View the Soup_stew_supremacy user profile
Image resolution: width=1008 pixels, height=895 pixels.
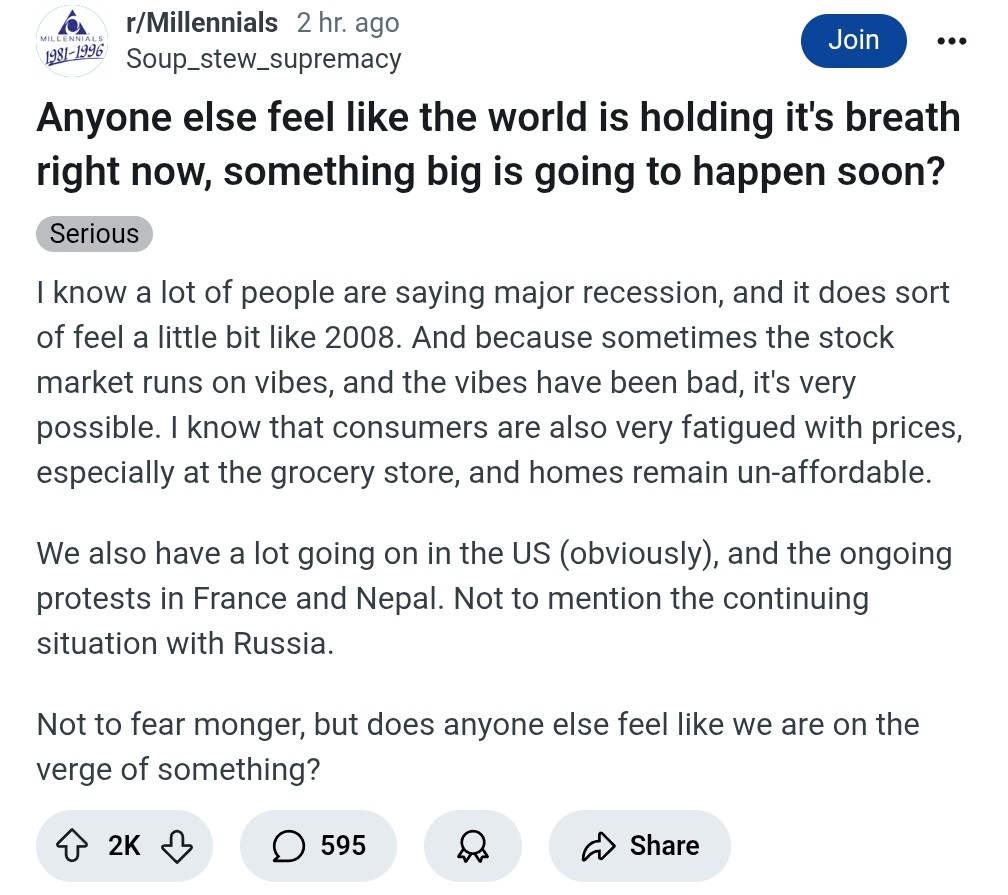tap(263, 59)
